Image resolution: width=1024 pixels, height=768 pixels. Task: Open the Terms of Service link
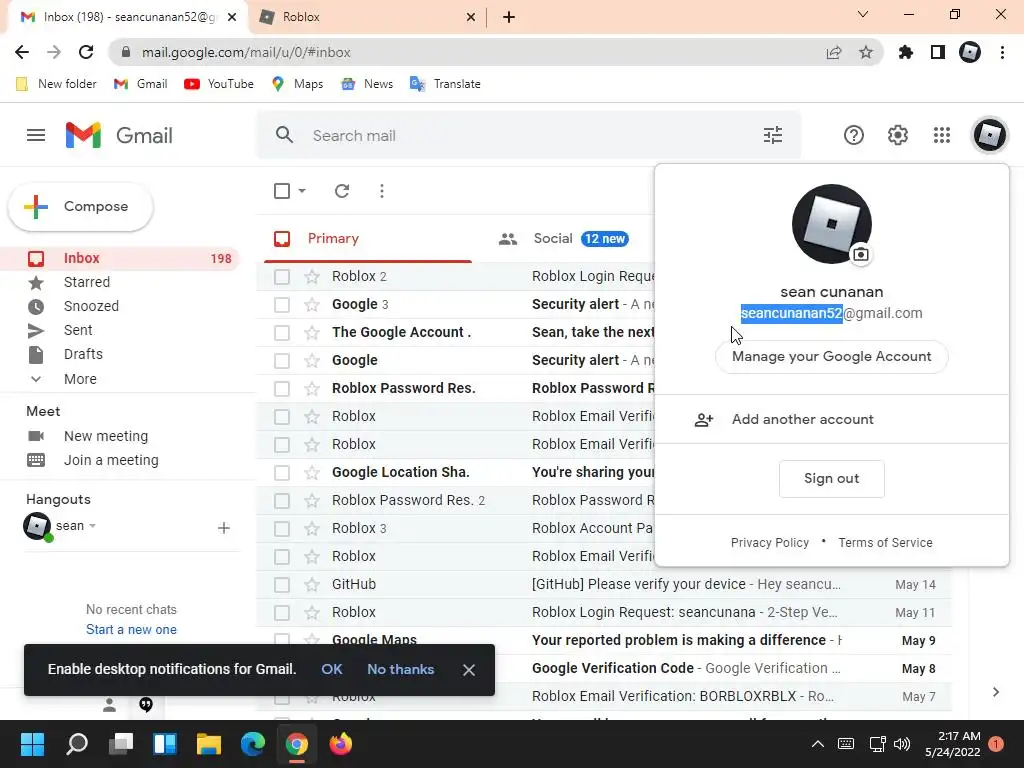pyautogui.click(x=885, y=543)
